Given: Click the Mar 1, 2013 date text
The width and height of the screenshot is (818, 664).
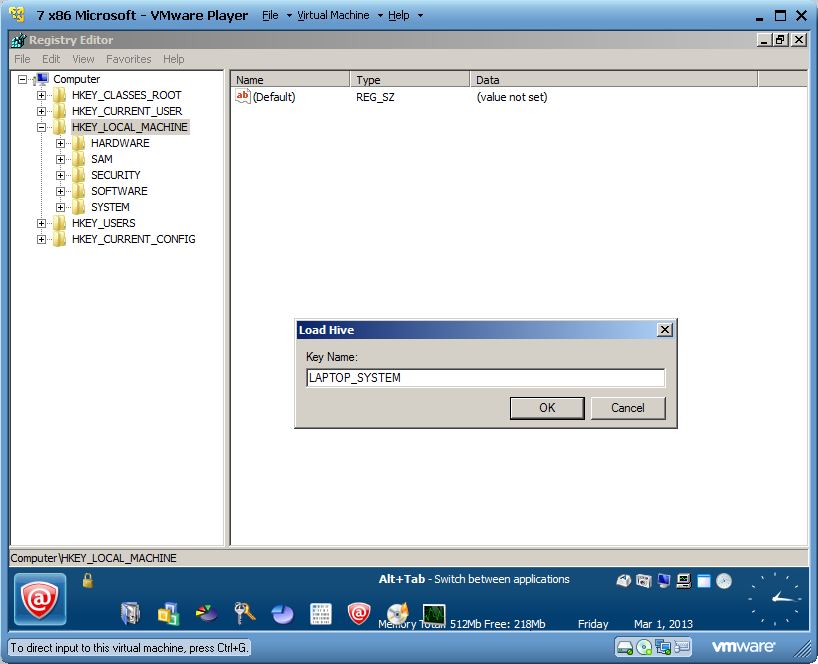Looking at the screenshot, I should [x=664, y=624].
